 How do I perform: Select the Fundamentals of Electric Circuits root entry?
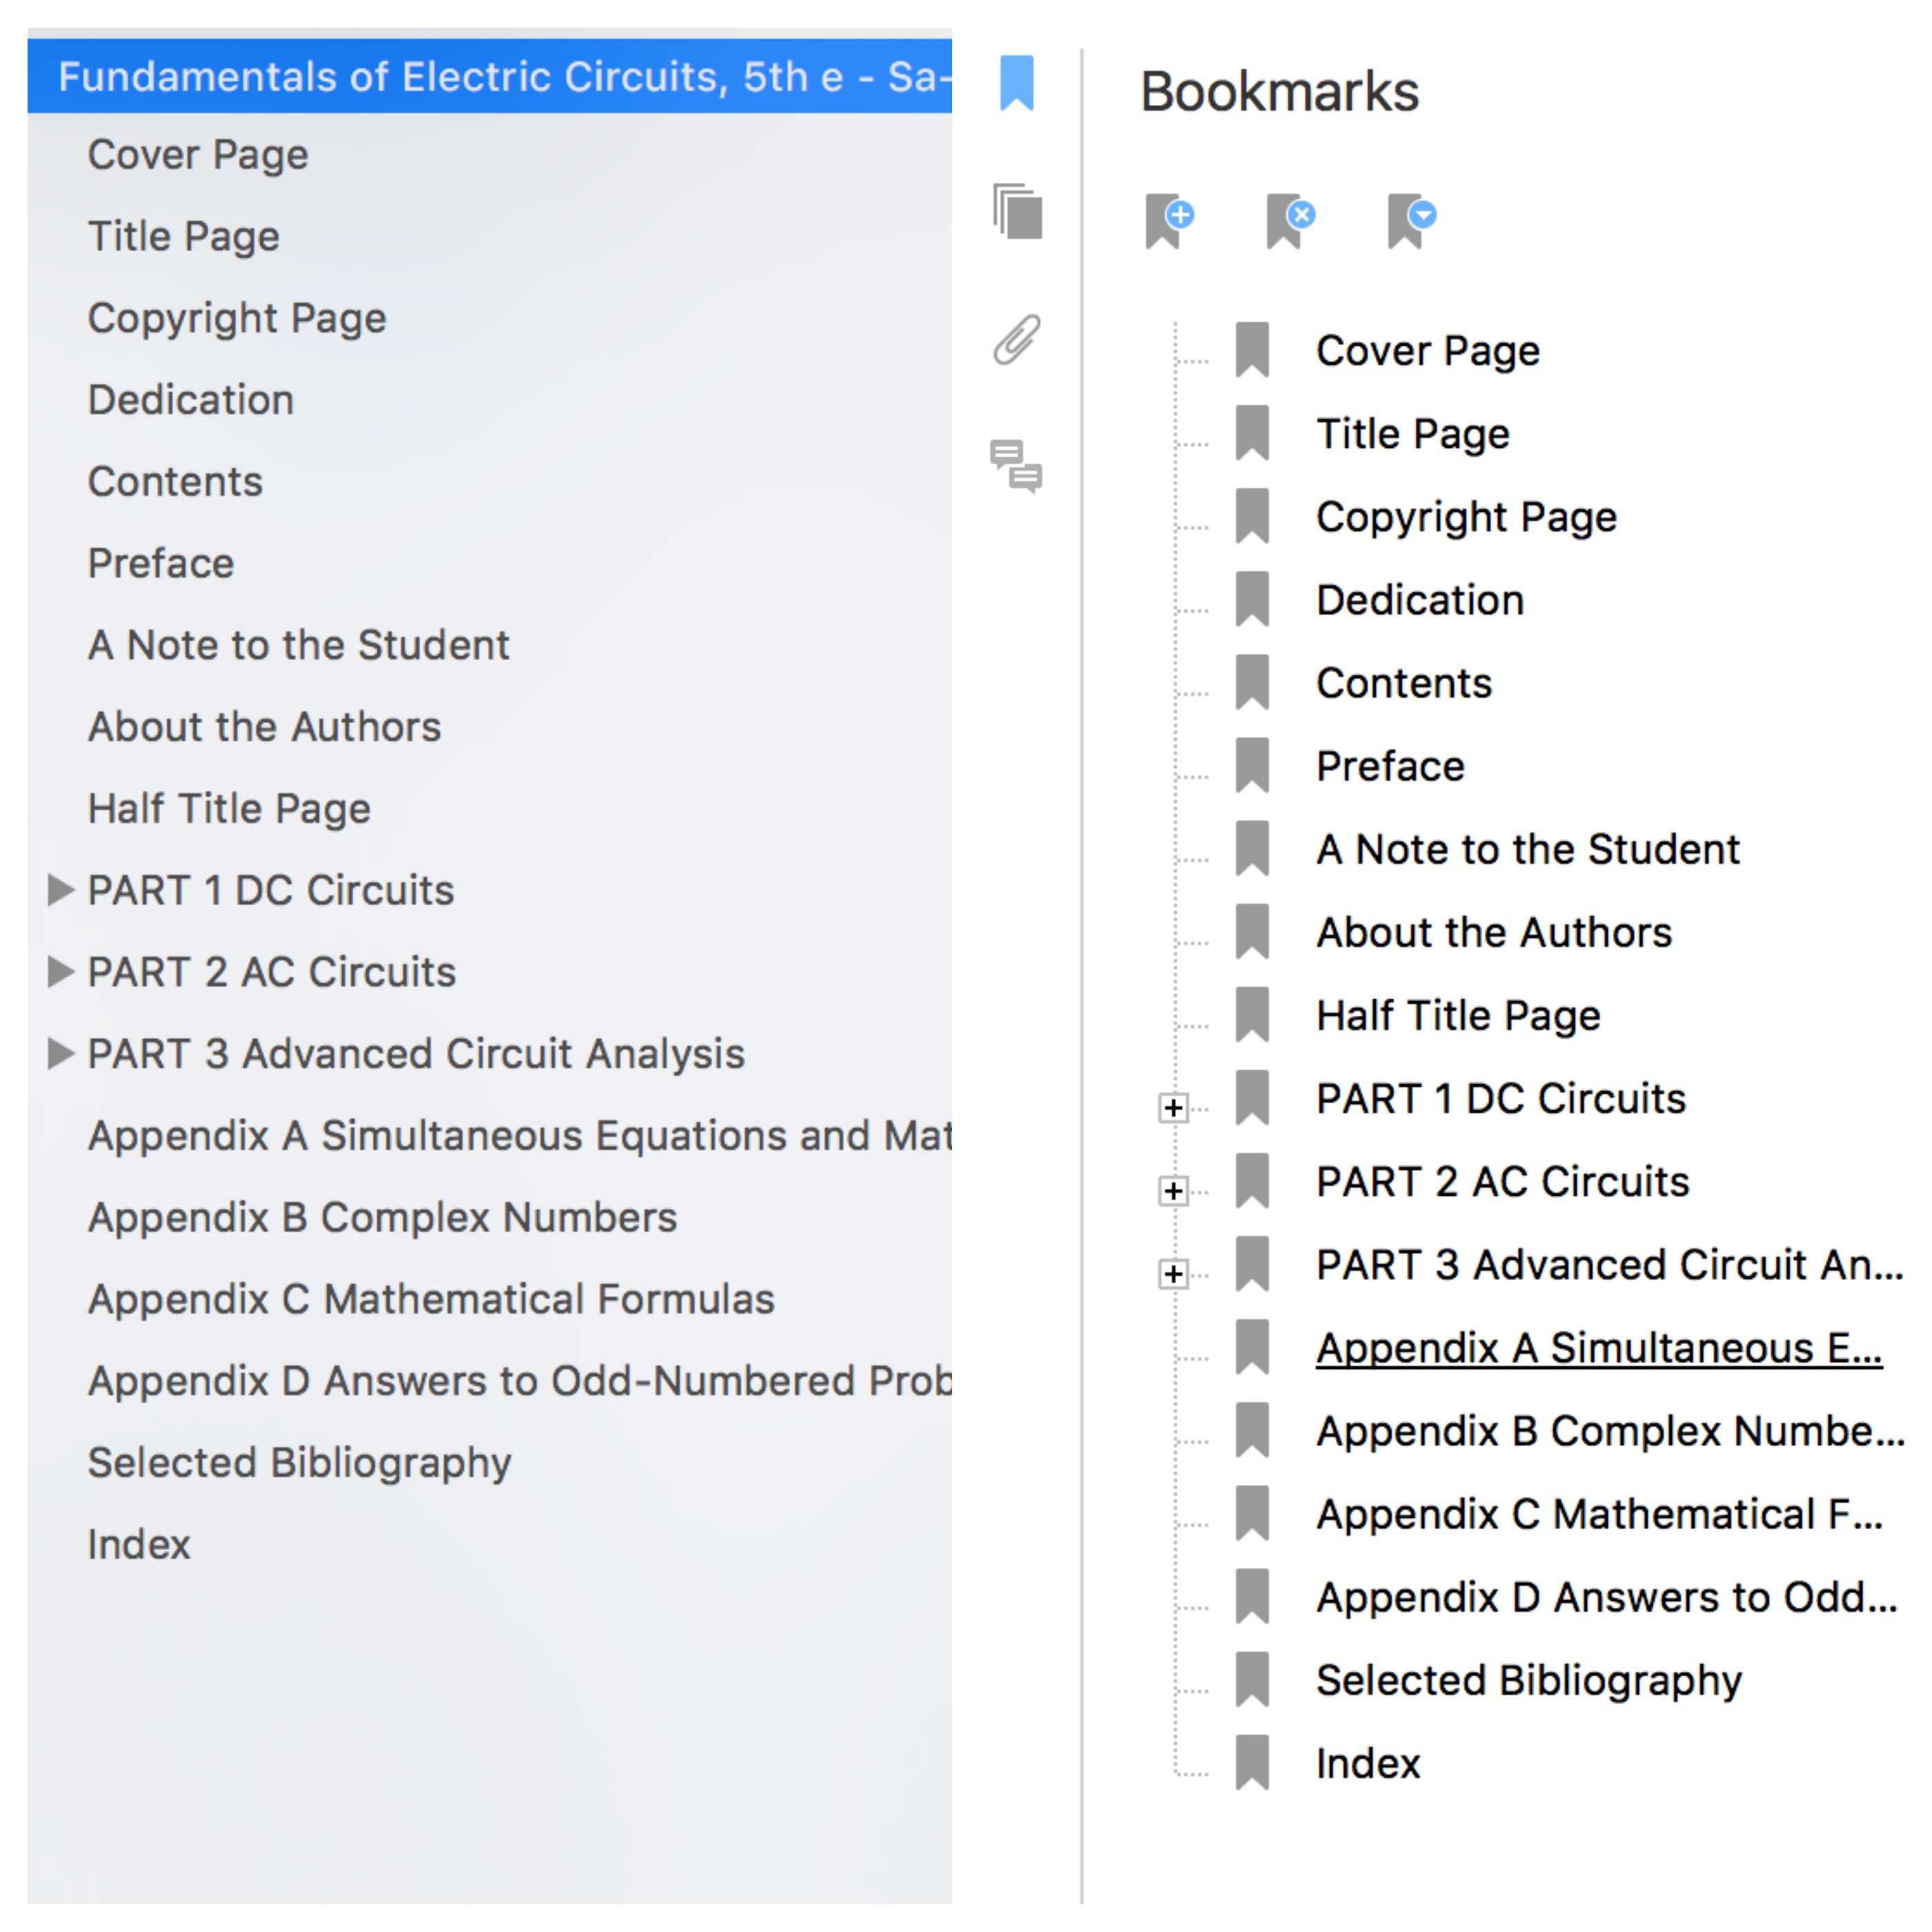(x=489, y=76)
